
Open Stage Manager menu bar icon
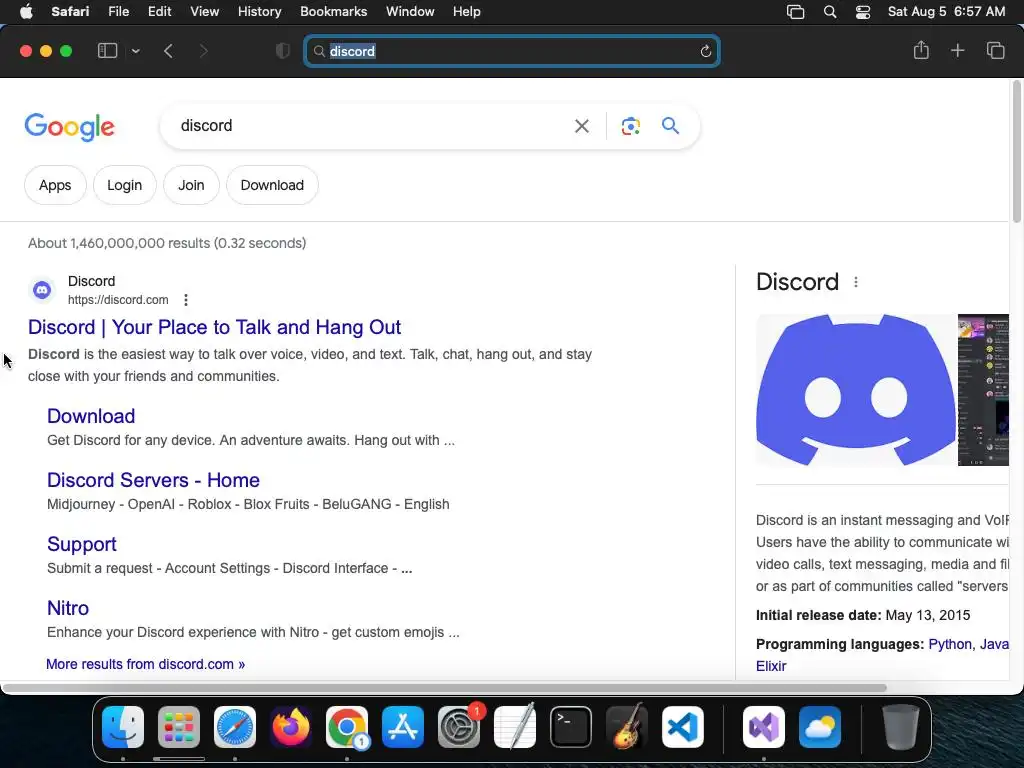pos(795,12)
